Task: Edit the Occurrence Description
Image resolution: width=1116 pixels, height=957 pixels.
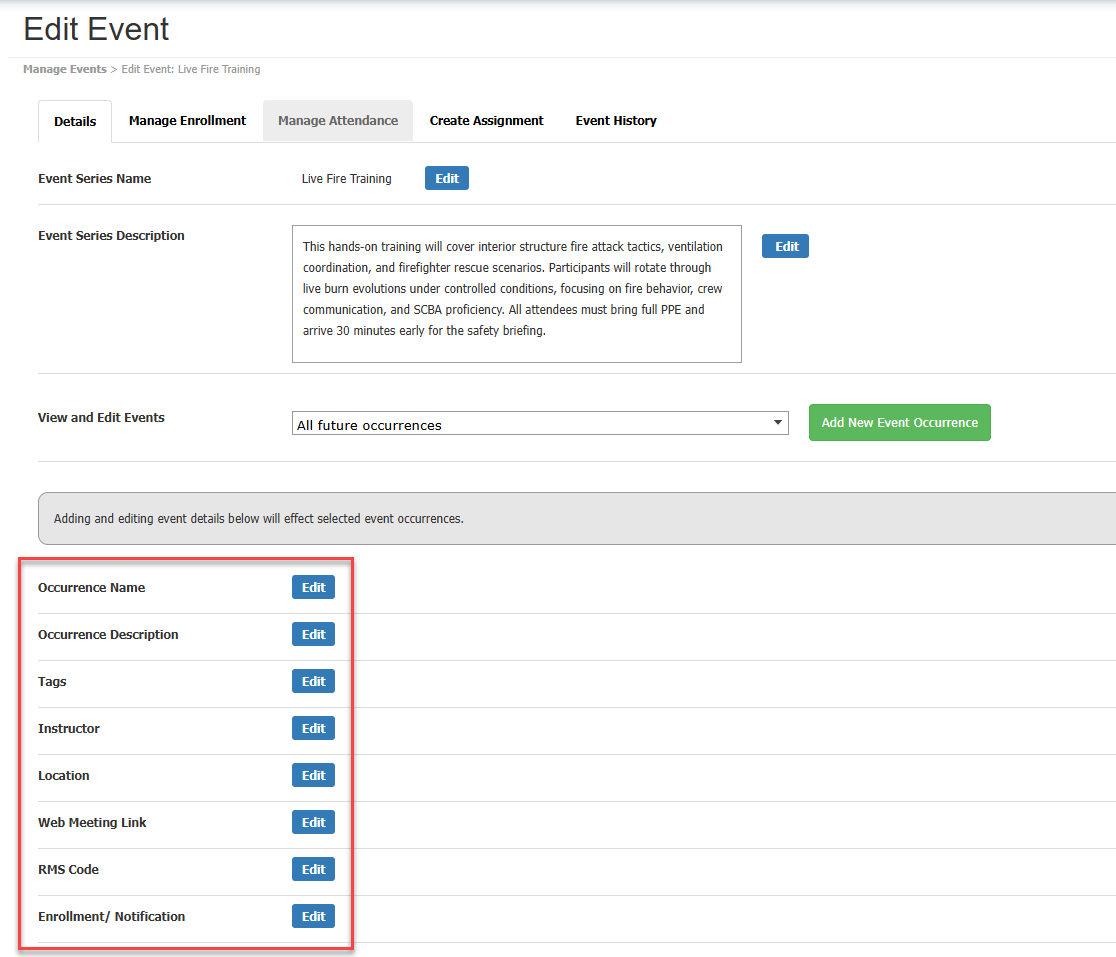Action: 313,635
